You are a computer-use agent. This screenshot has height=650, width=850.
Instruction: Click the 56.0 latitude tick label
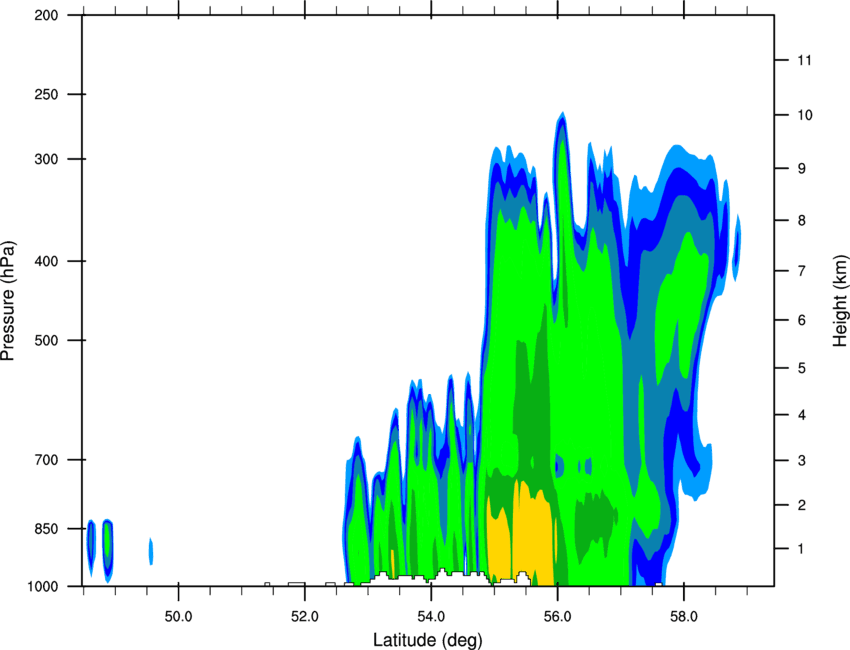557,617
